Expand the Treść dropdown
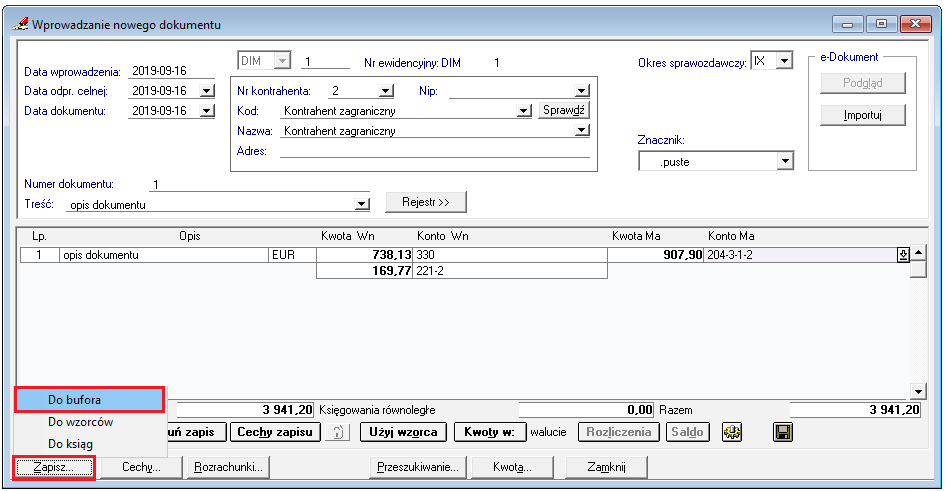This screenshot has height=491, width=946. point(362,204)
